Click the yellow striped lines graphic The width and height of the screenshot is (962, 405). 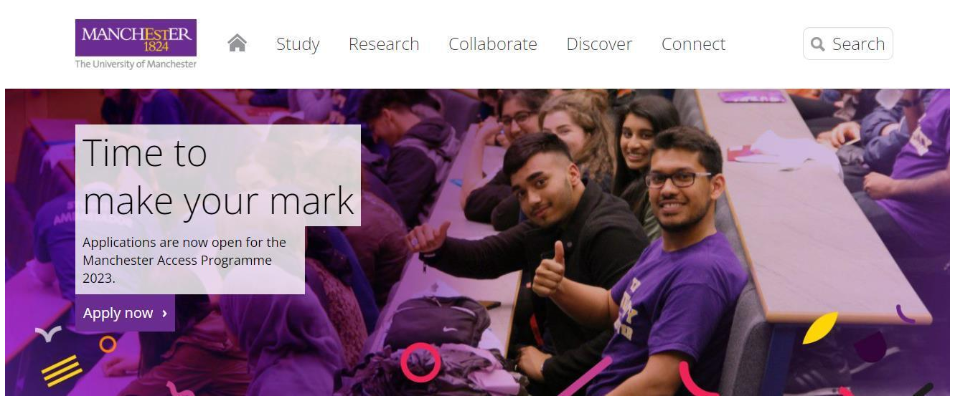pyautogui.click(x=61, y=371)
